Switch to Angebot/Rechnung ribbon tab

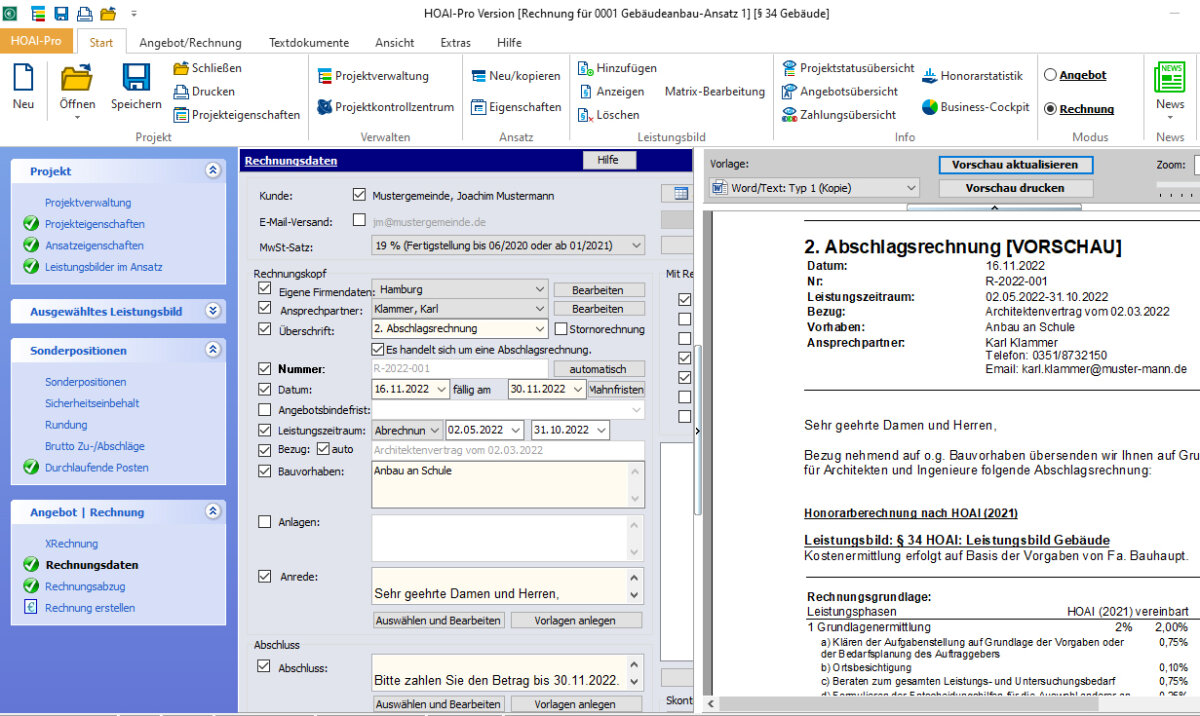pyautogui.click(x=190, y=43)
